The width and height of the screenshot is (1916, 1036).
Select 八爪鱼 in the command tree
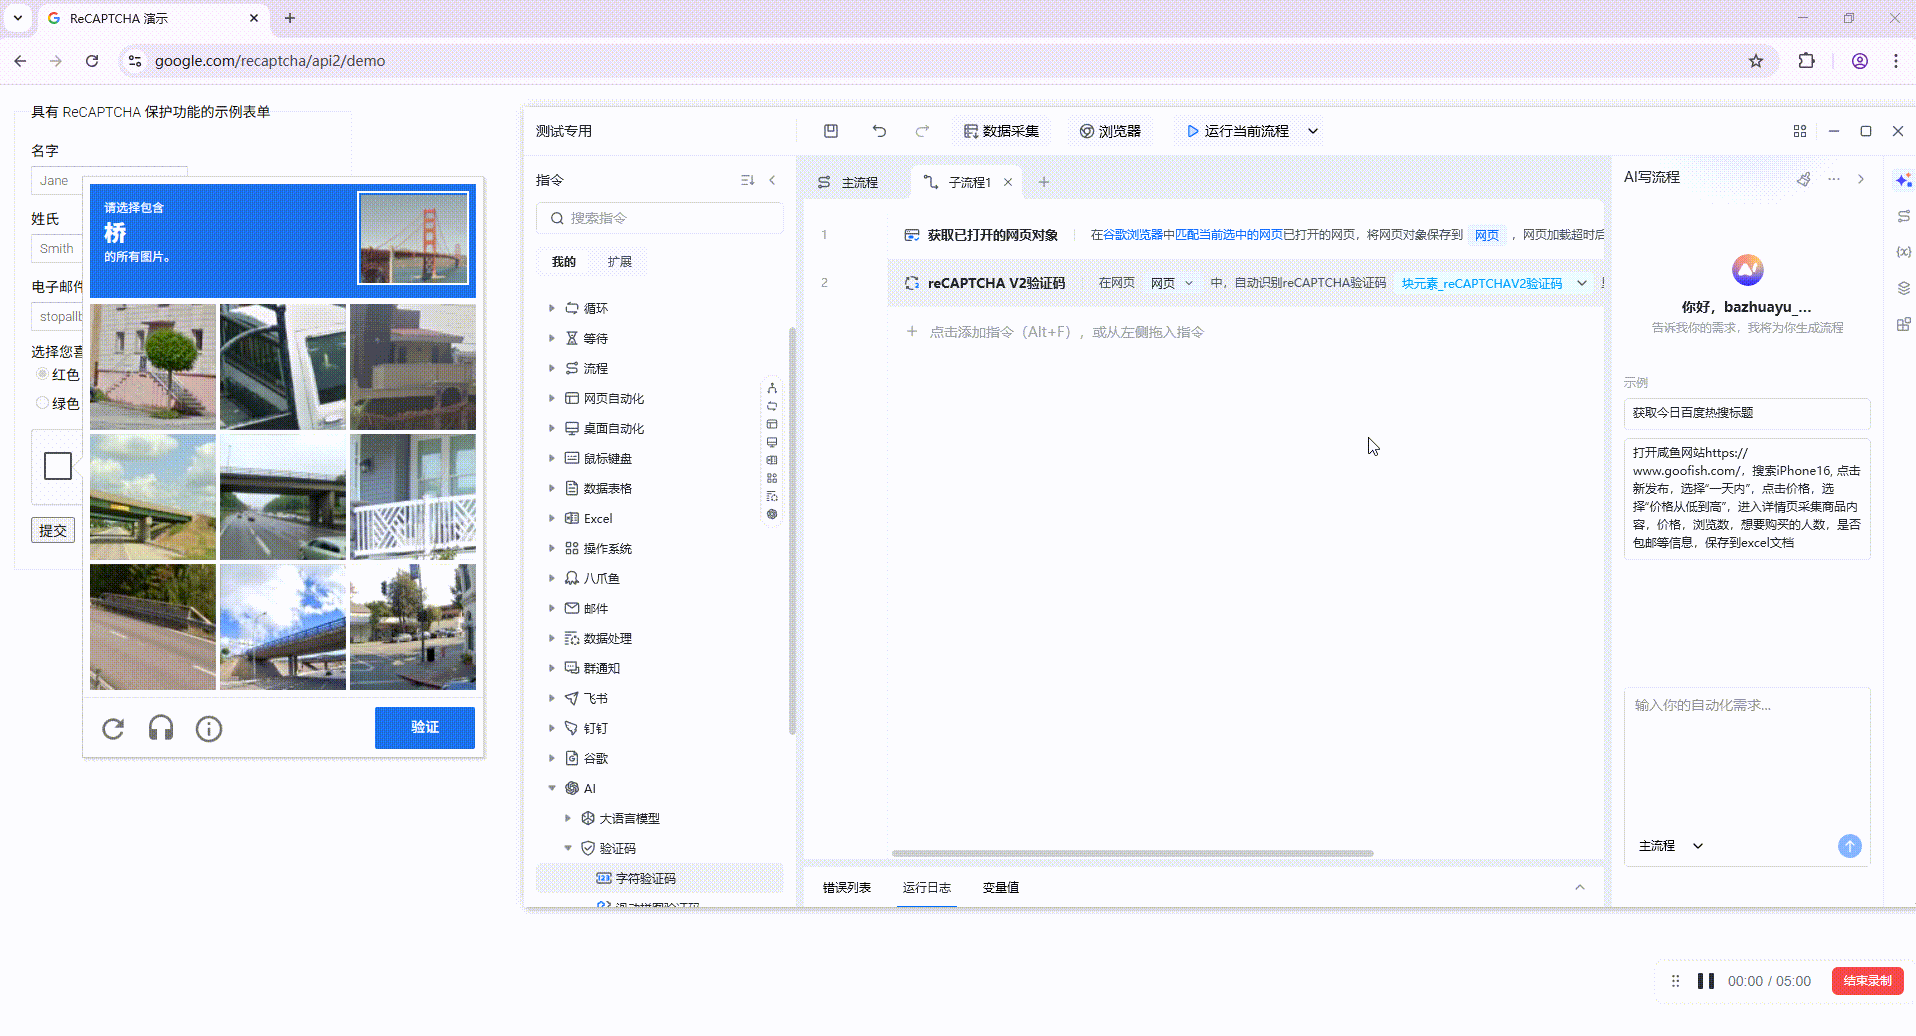602,578
